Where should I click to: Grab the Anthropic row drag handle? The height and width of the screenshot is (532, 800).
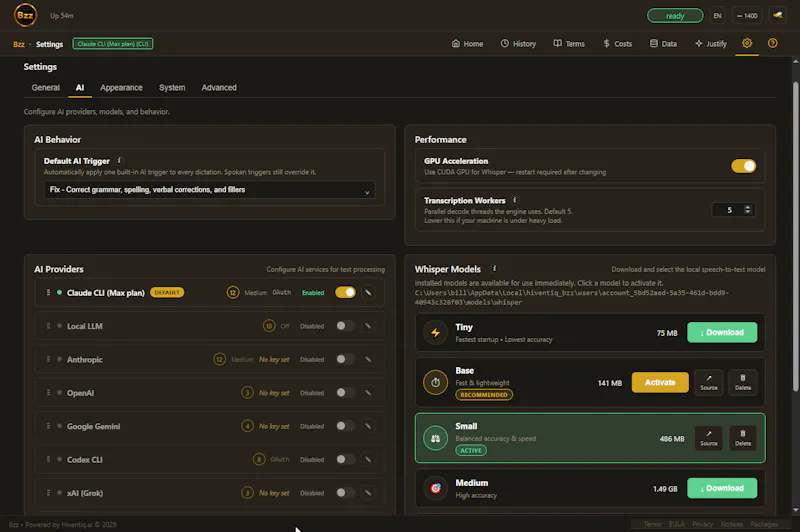point(48,359)
